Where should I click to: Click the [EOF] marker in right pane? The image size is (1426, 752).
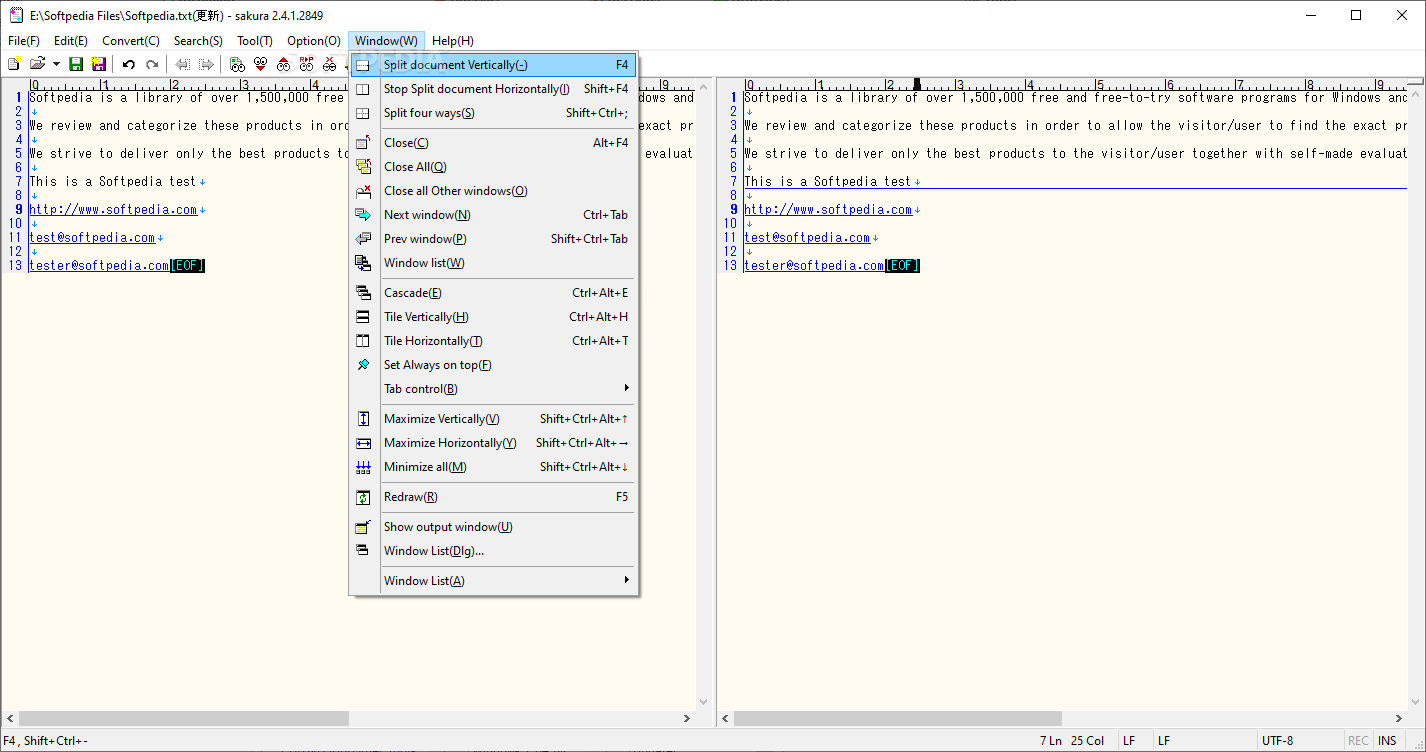coord(902,266)
